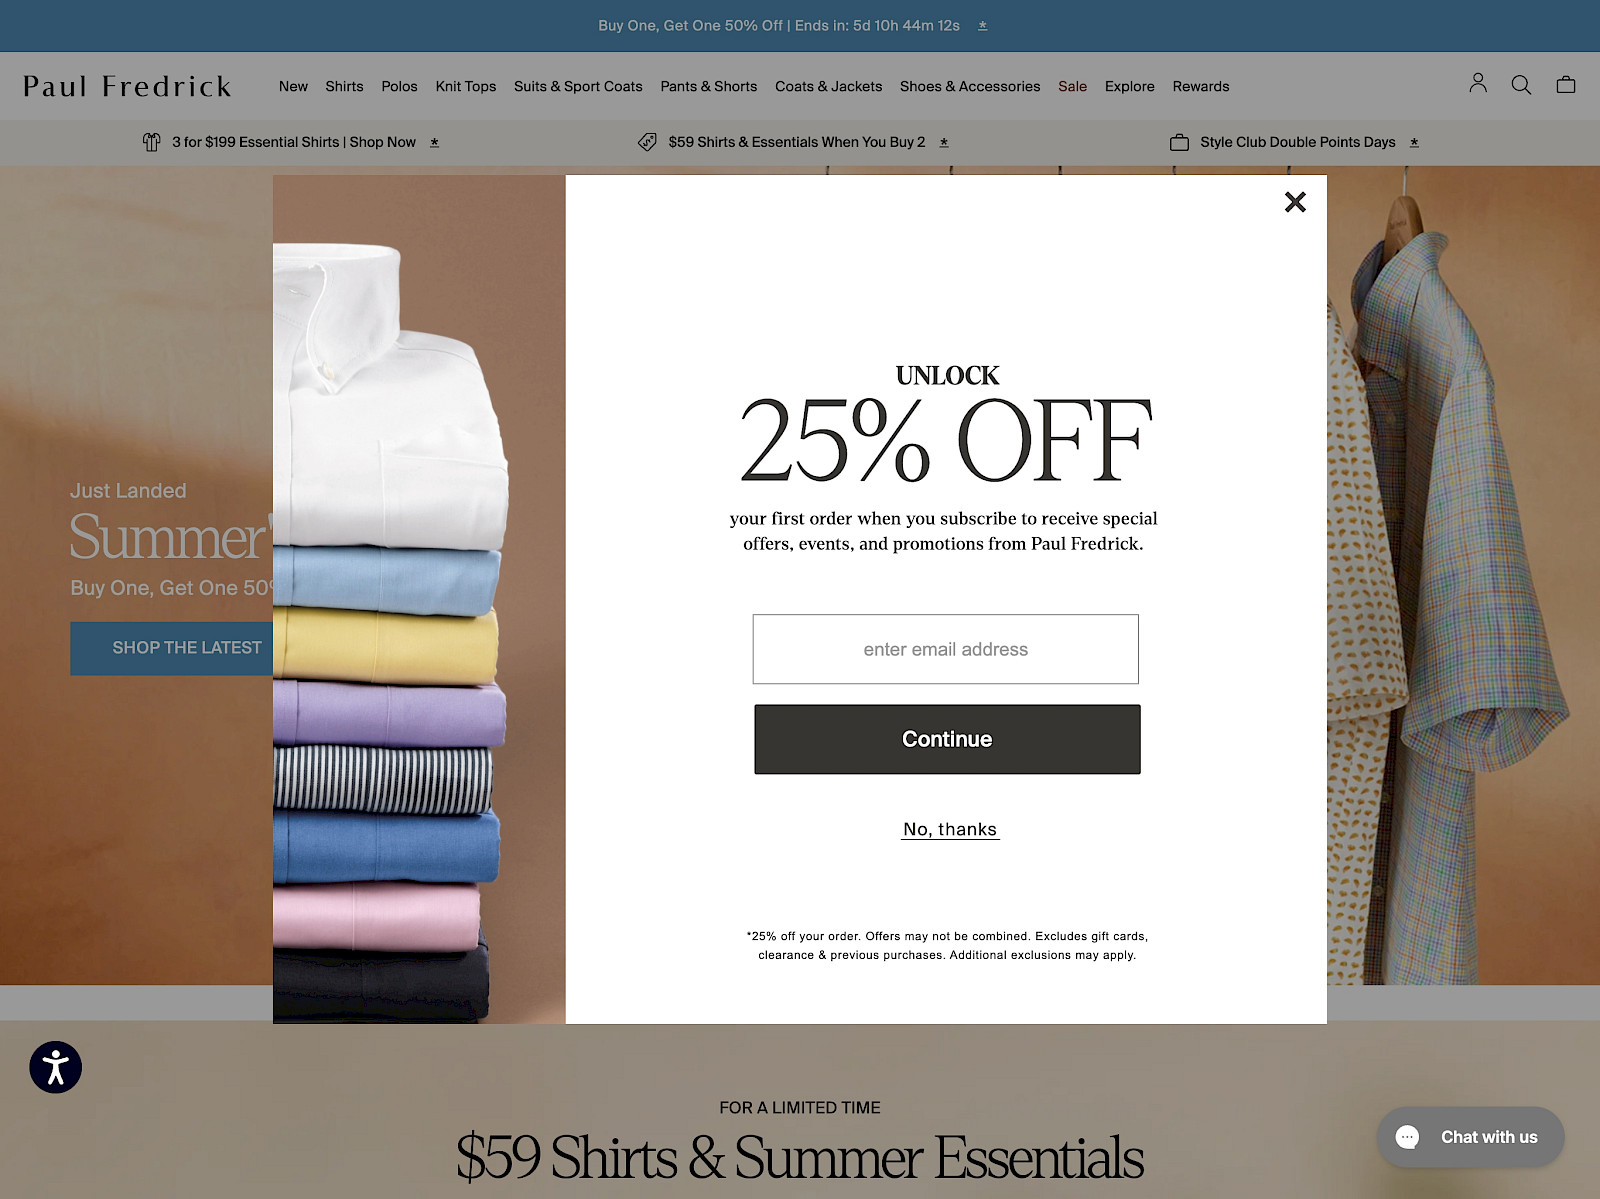Open the shopping bag icon

pos(1566,85)
